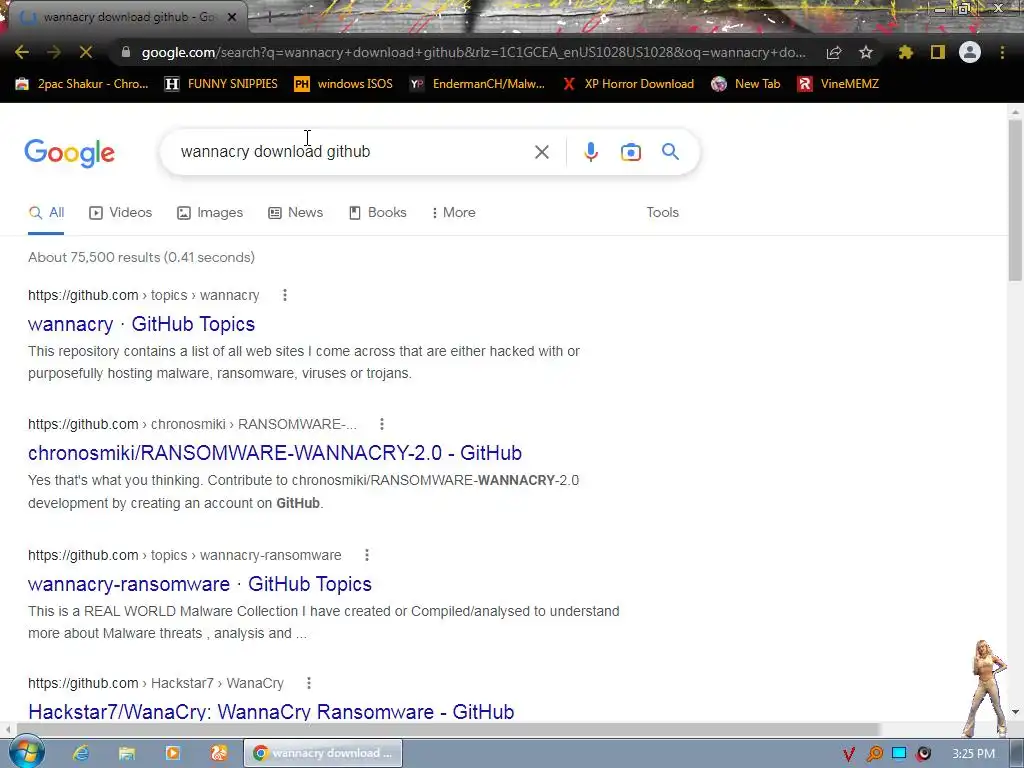Click the horizontal scrollbar thumb
1024x768 pixels.
(x=448, y=729)
